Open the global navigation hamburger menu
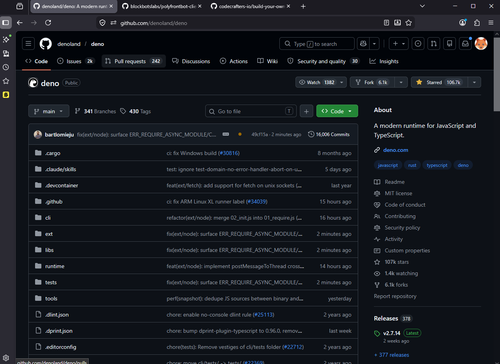This screenshot has width=500, height=364. (x=28, y=44)
